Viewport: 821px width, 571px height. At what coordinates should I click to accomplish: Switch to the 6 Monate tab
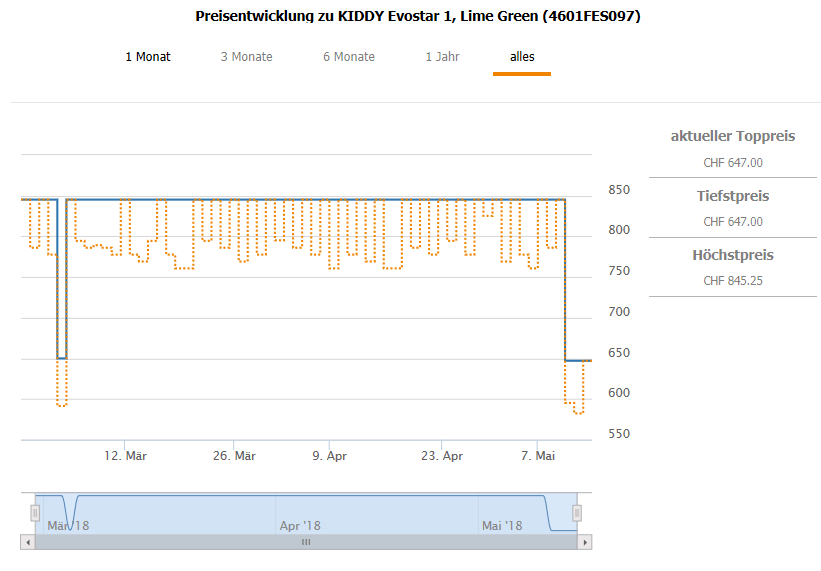point(349,57)
